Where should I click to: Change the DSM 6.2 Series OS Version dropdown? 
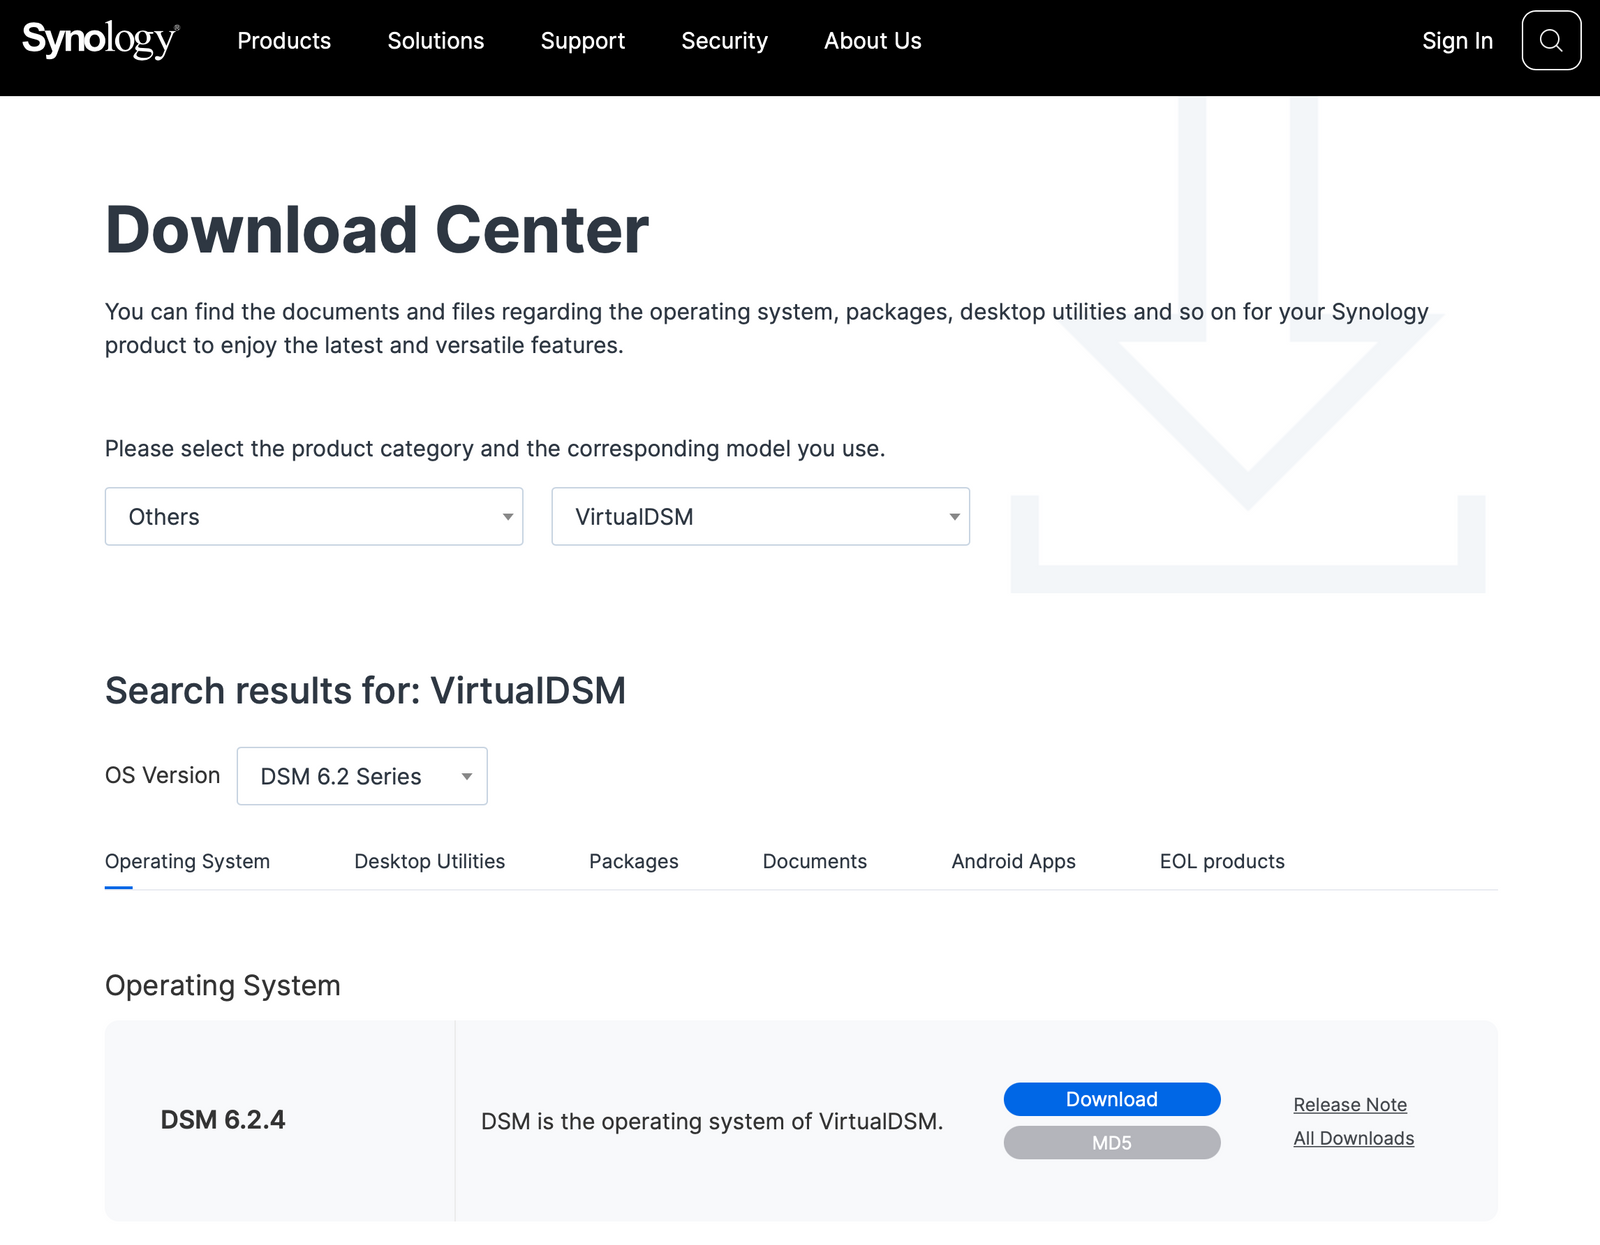[x=362, y=776]
